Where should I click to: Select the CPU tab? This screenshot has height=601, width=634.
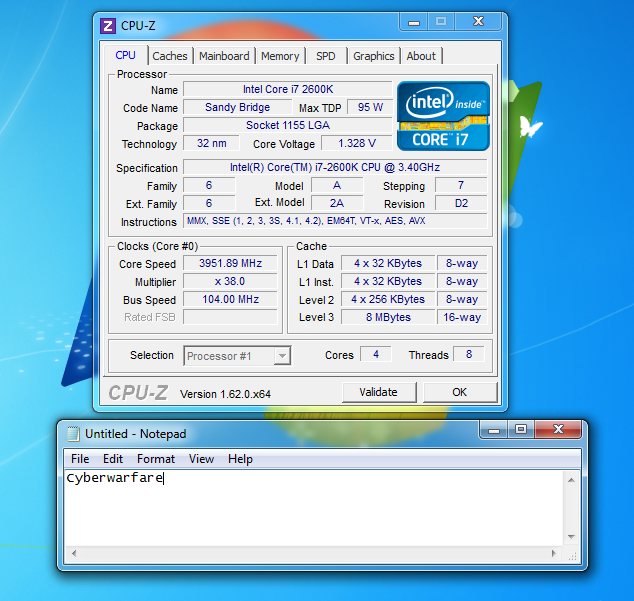pos(125,55)
